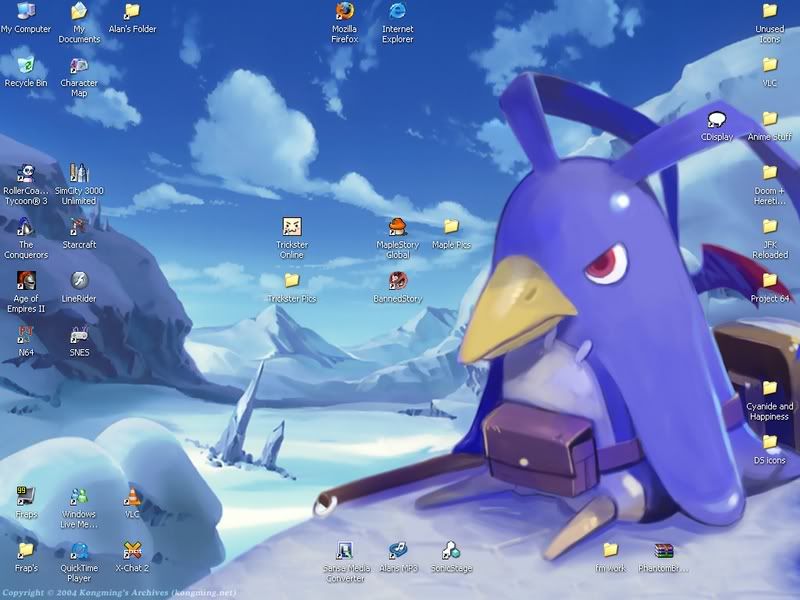This screenshot has height=600, width=800.
Task: Select the Character Map shortcut
Action: [79, 77]
